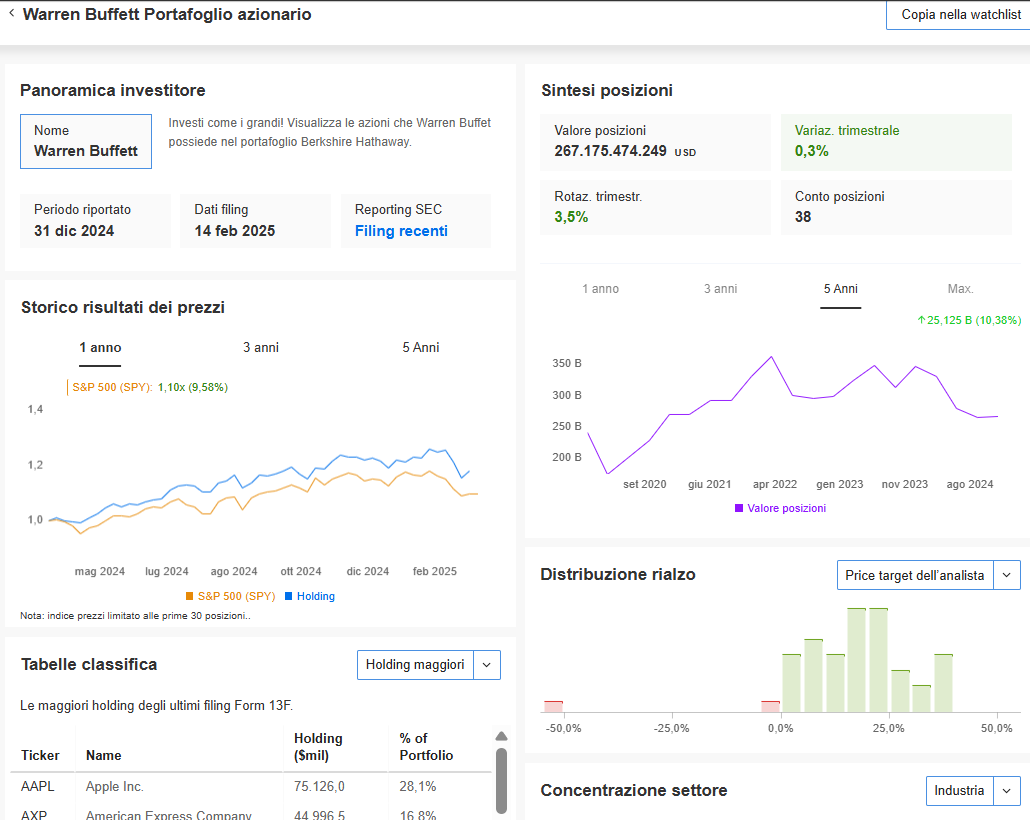Click the Warren Buffett Portafoglio azionario title
1030x820 pixels.
click(167, 14)
